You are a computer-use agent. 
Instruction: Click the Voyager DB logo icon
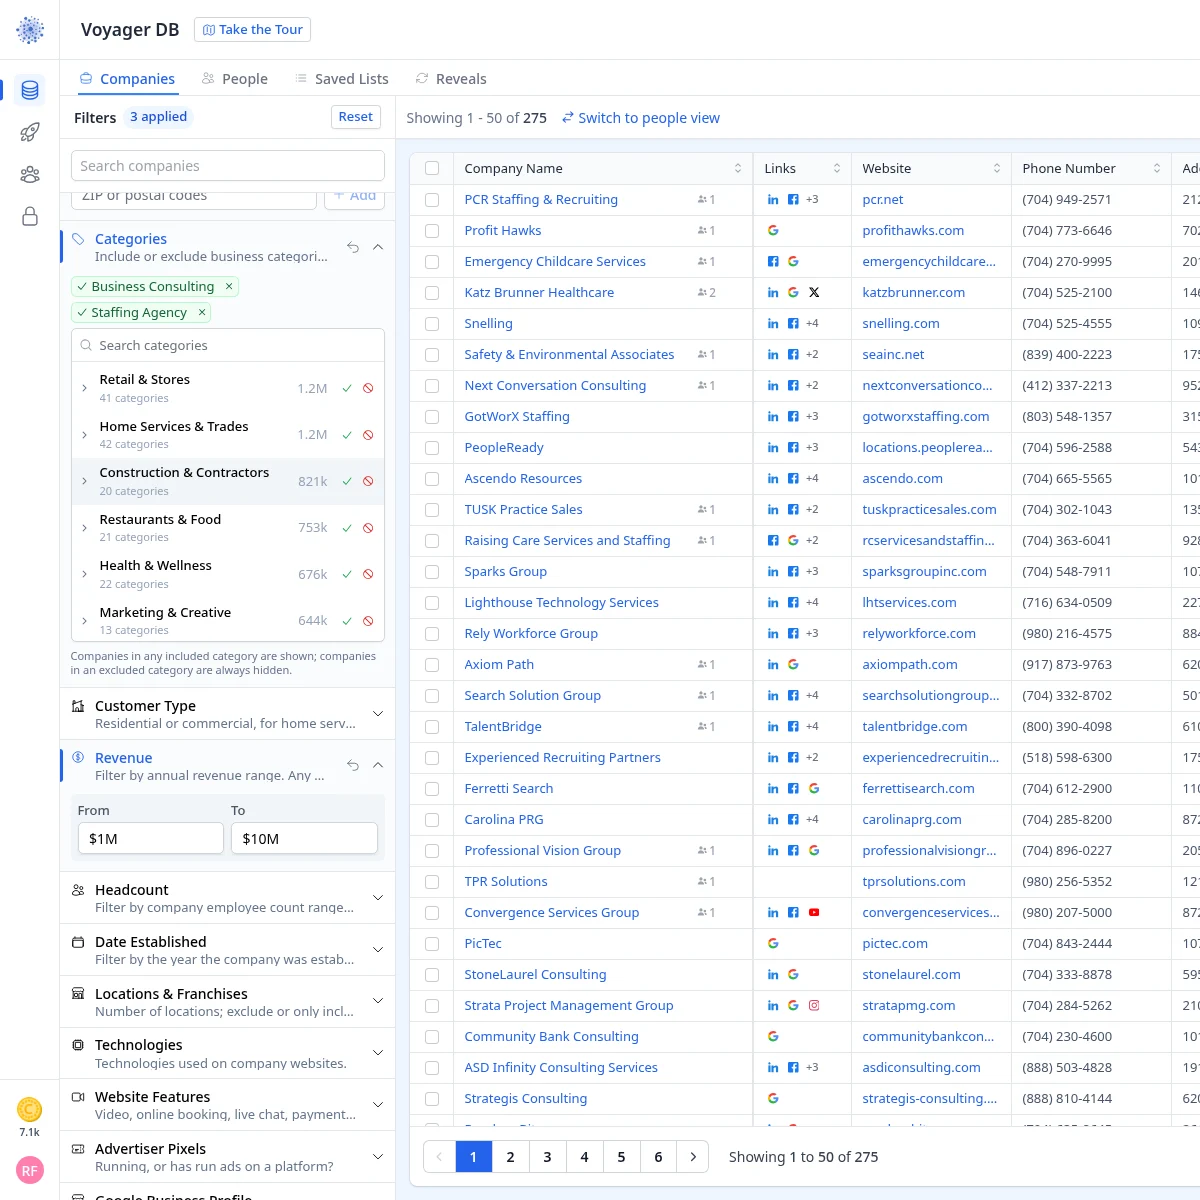[30, 30]
